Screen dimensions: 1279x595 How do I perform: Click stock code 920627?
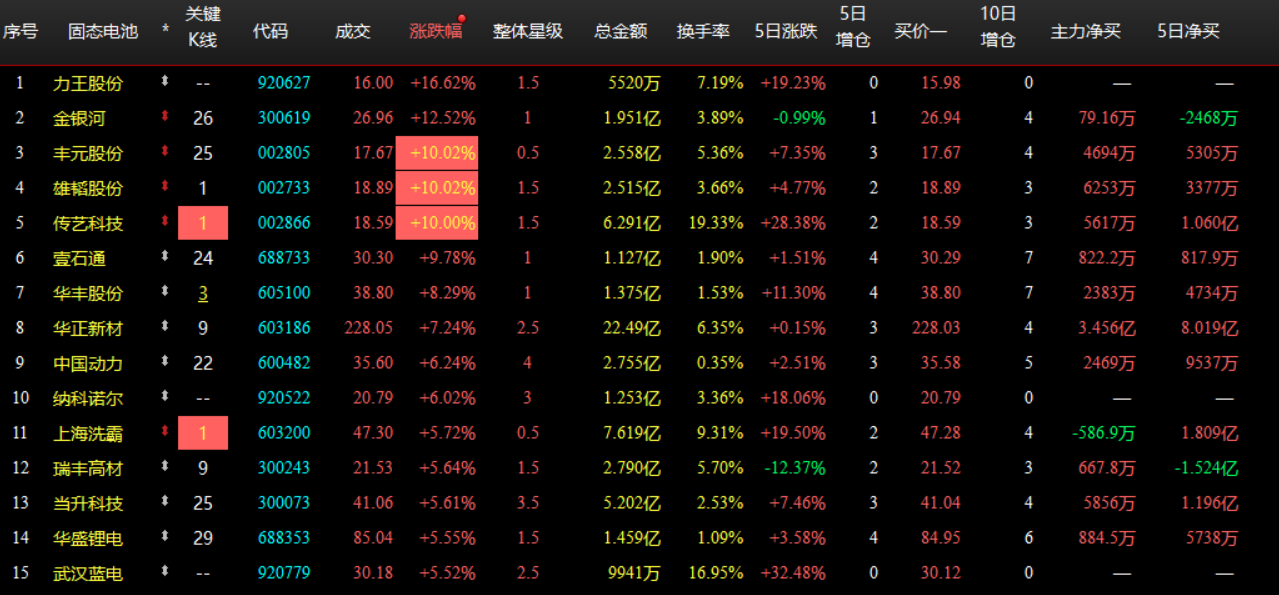point(284,83)
